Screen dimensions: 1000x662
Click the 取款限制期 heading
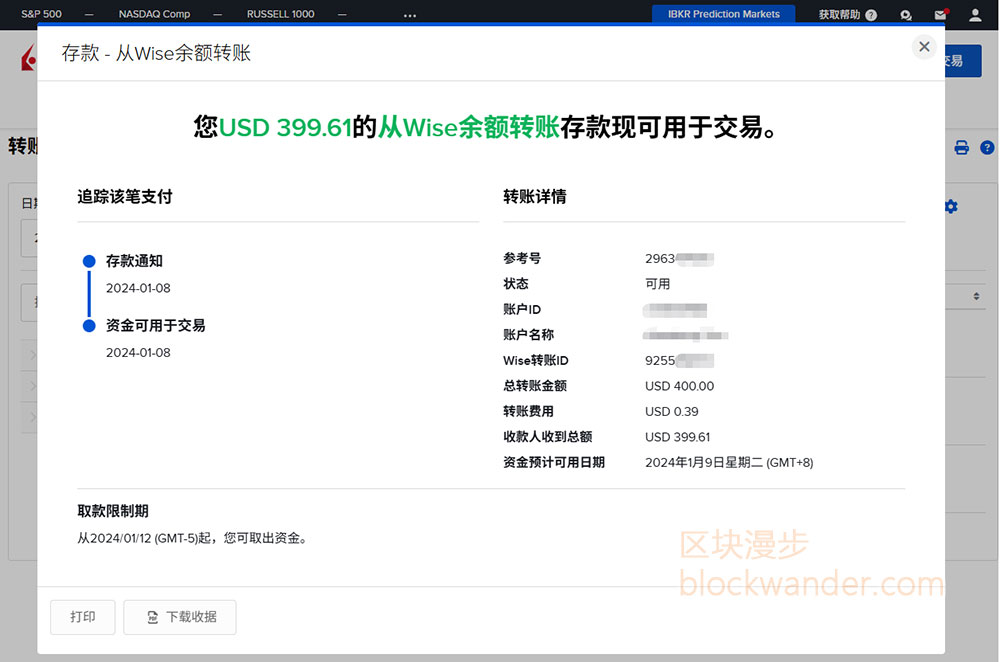[x=113, y=511]
